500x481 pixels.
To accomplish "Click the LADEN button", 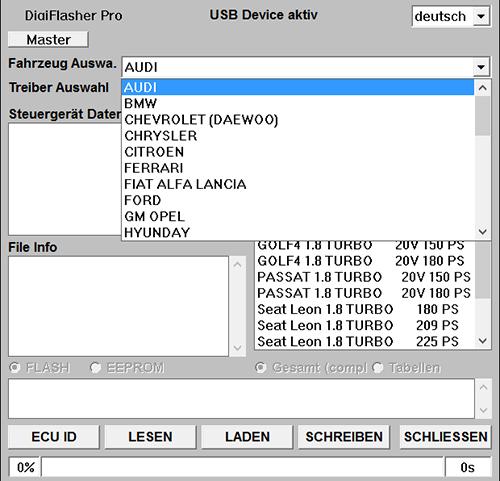I will click(247, 437).
